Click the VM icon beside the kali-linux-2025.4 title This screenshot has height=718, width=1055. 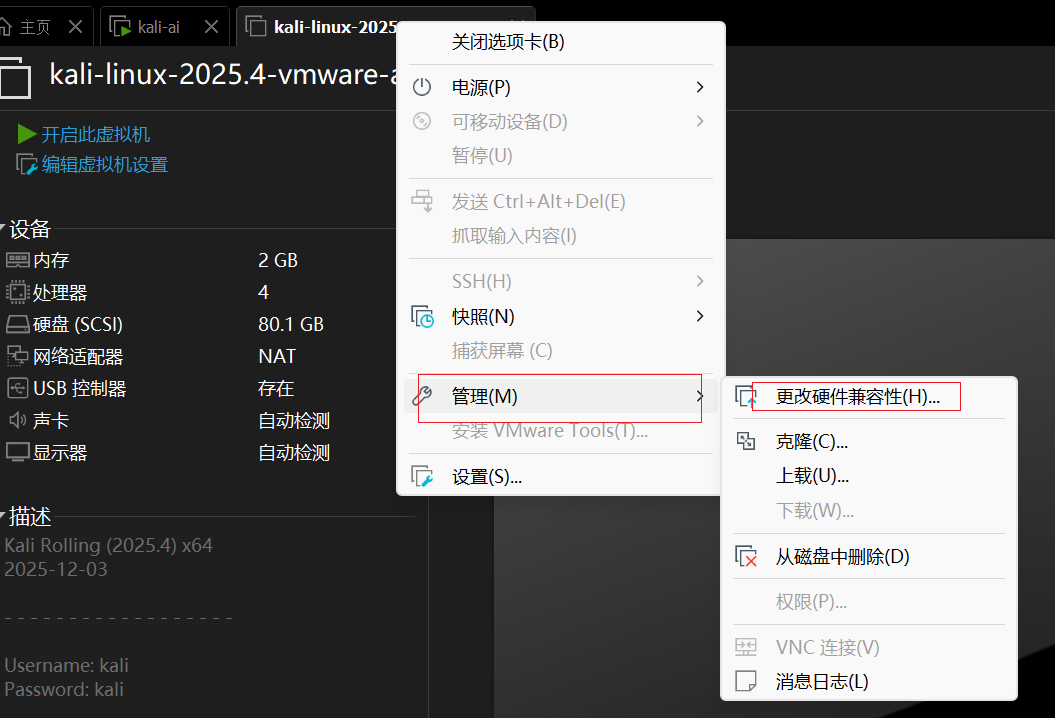point(15,78)
